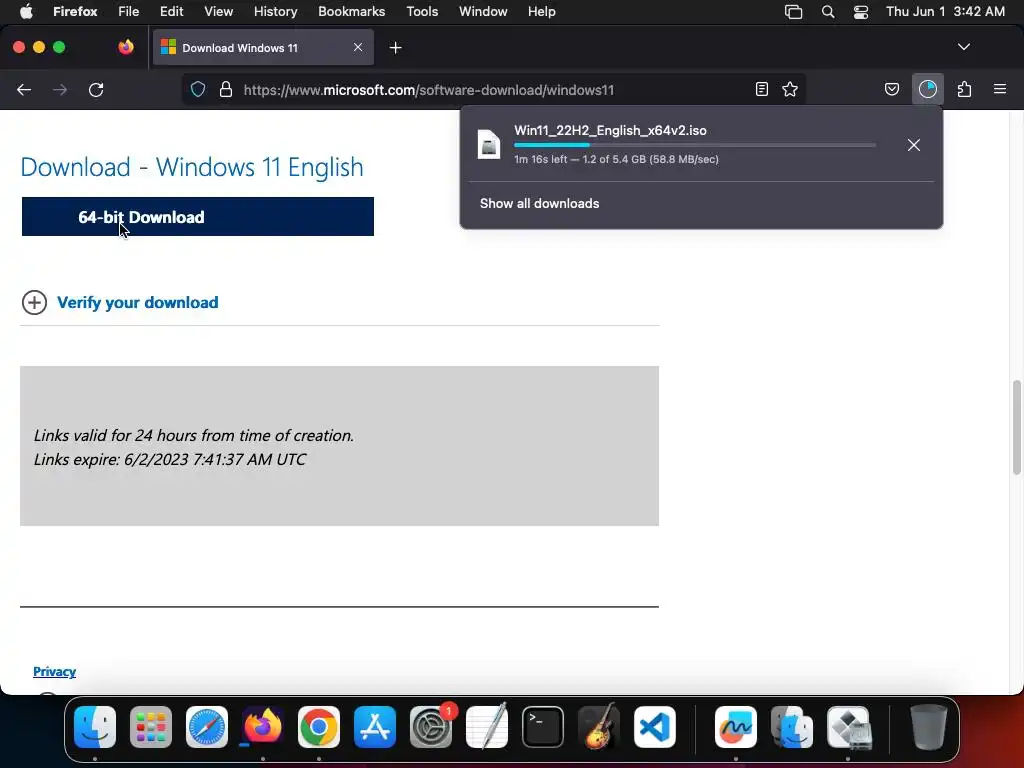The image size is (1024, 768).
Task: Reload the current page
Action: pos(96,89)
